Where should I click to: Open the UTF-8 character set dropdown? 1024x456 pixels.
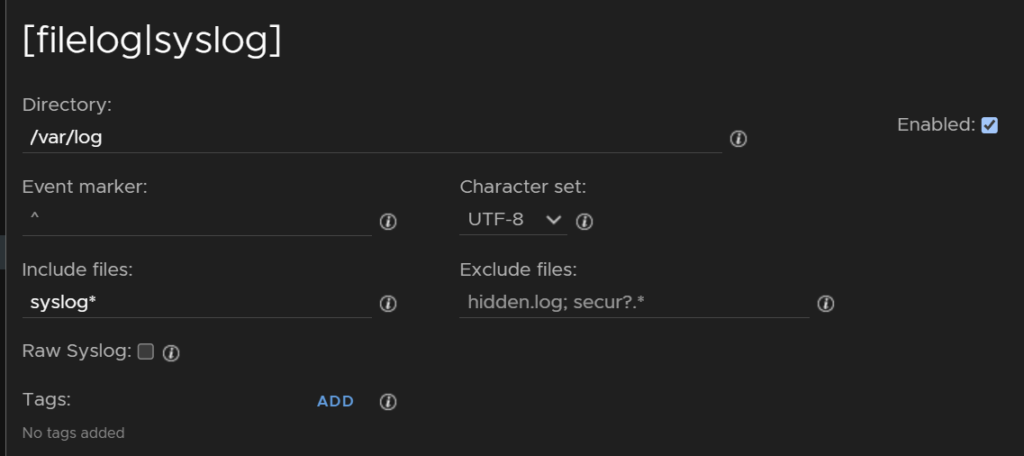click(513, 220)
